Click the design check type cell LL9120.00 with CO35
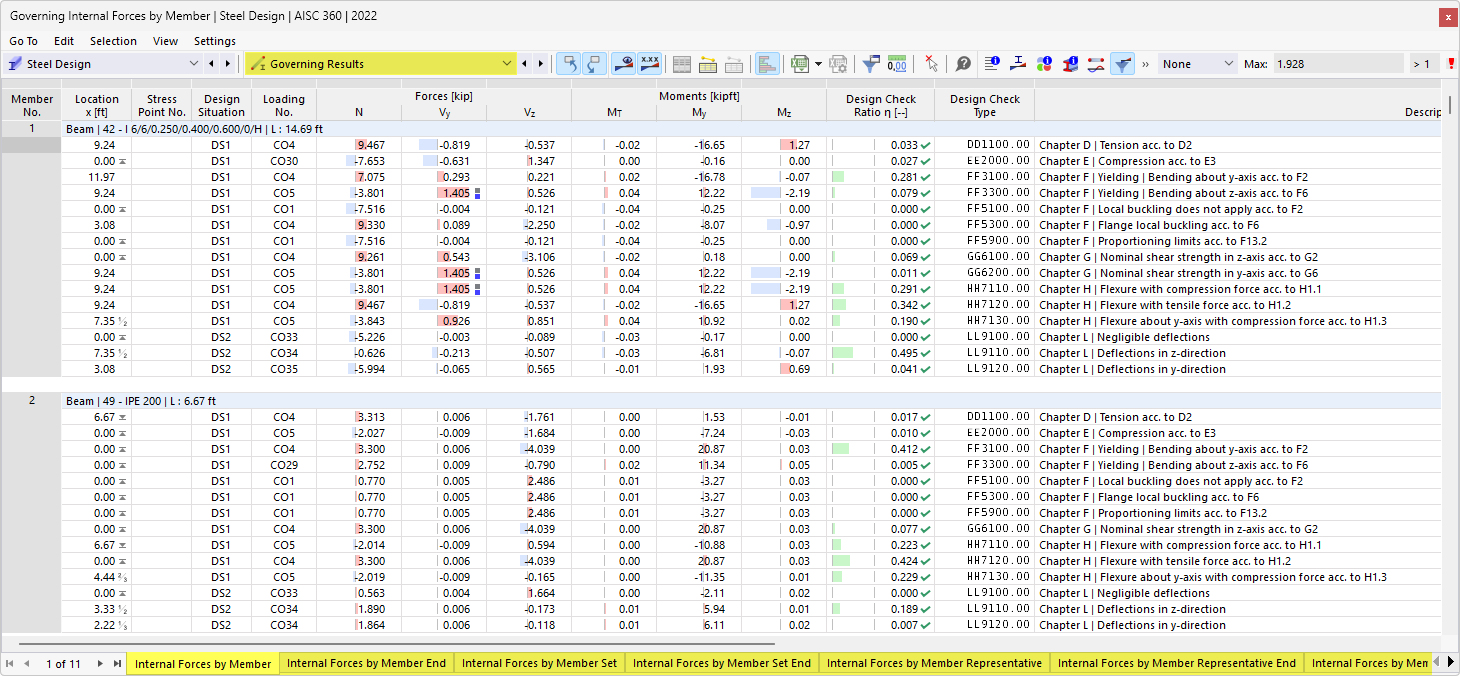 tap(985, 369)
